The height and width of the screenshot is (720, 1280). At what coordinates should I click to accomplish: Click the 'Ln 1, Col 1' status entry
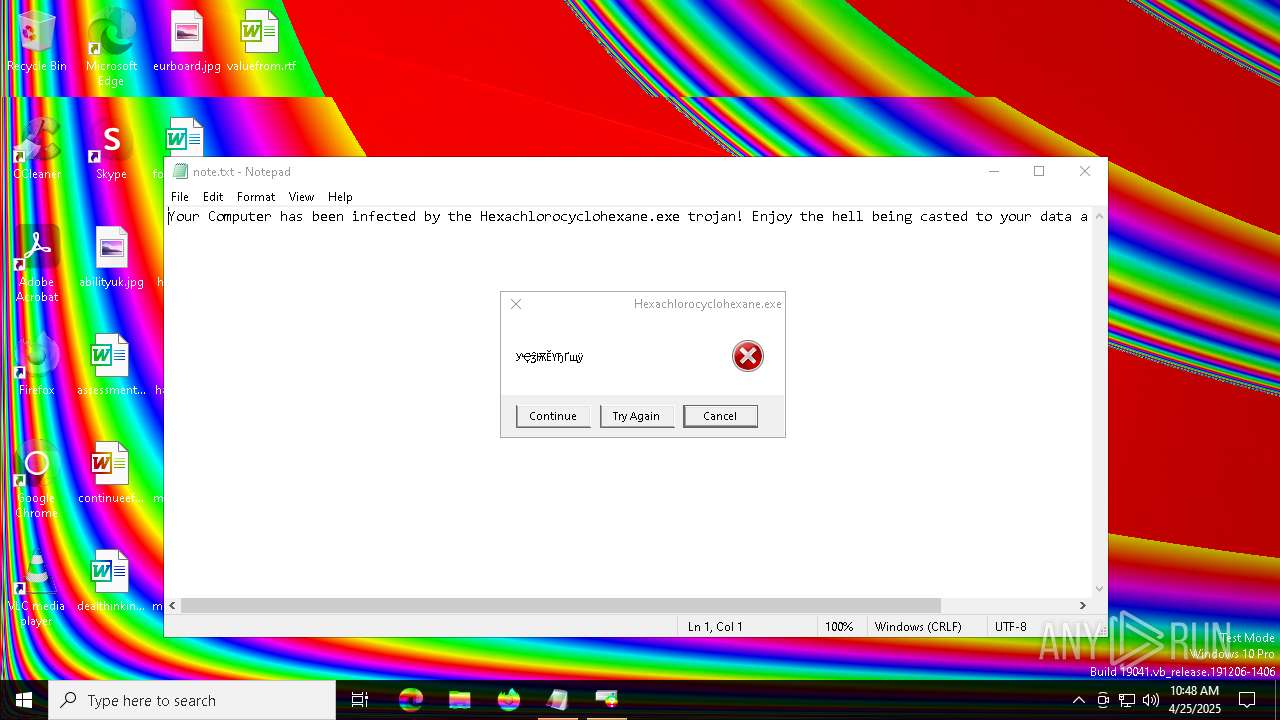click(715, 627)
